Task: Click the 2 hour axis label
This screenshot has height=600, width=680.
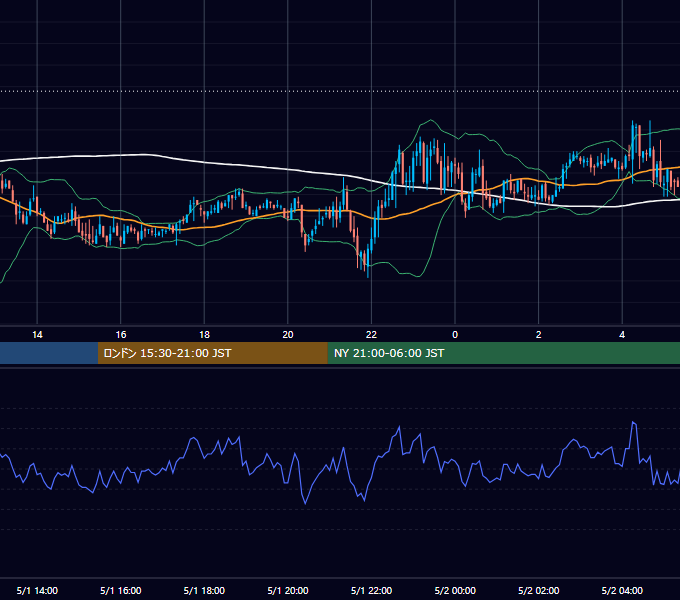Action: [x=538, y=335]
